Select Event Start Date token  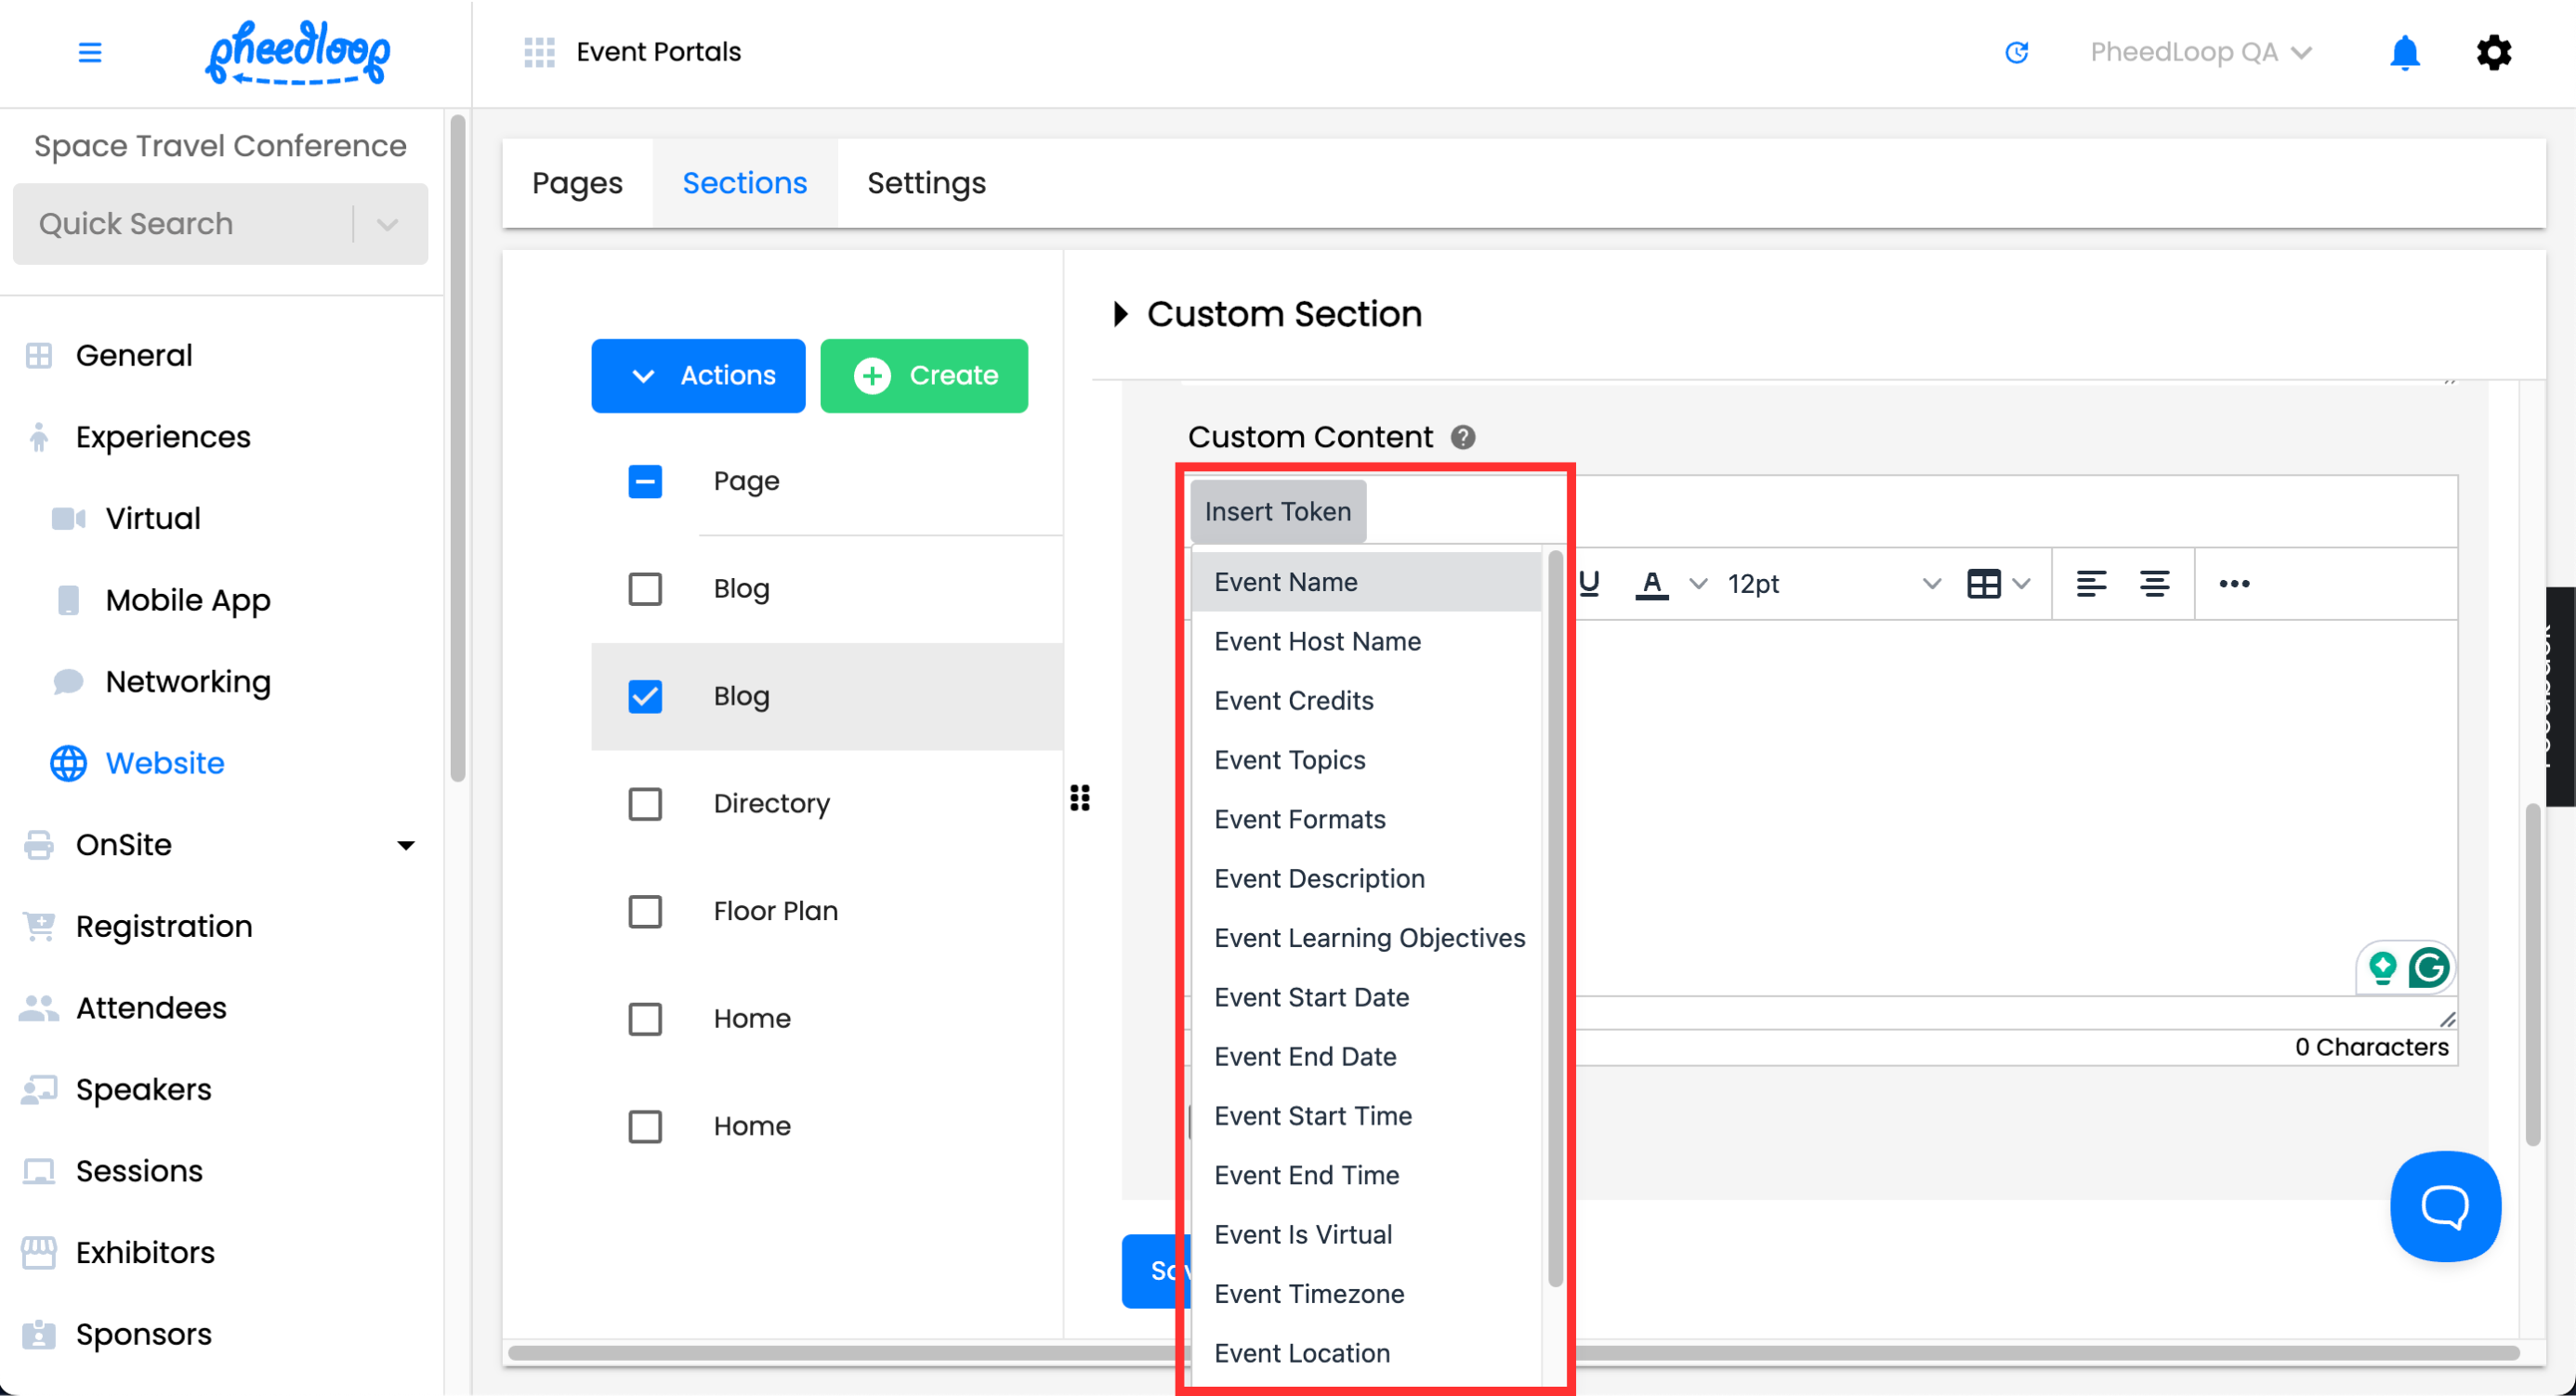point(1311,997)
